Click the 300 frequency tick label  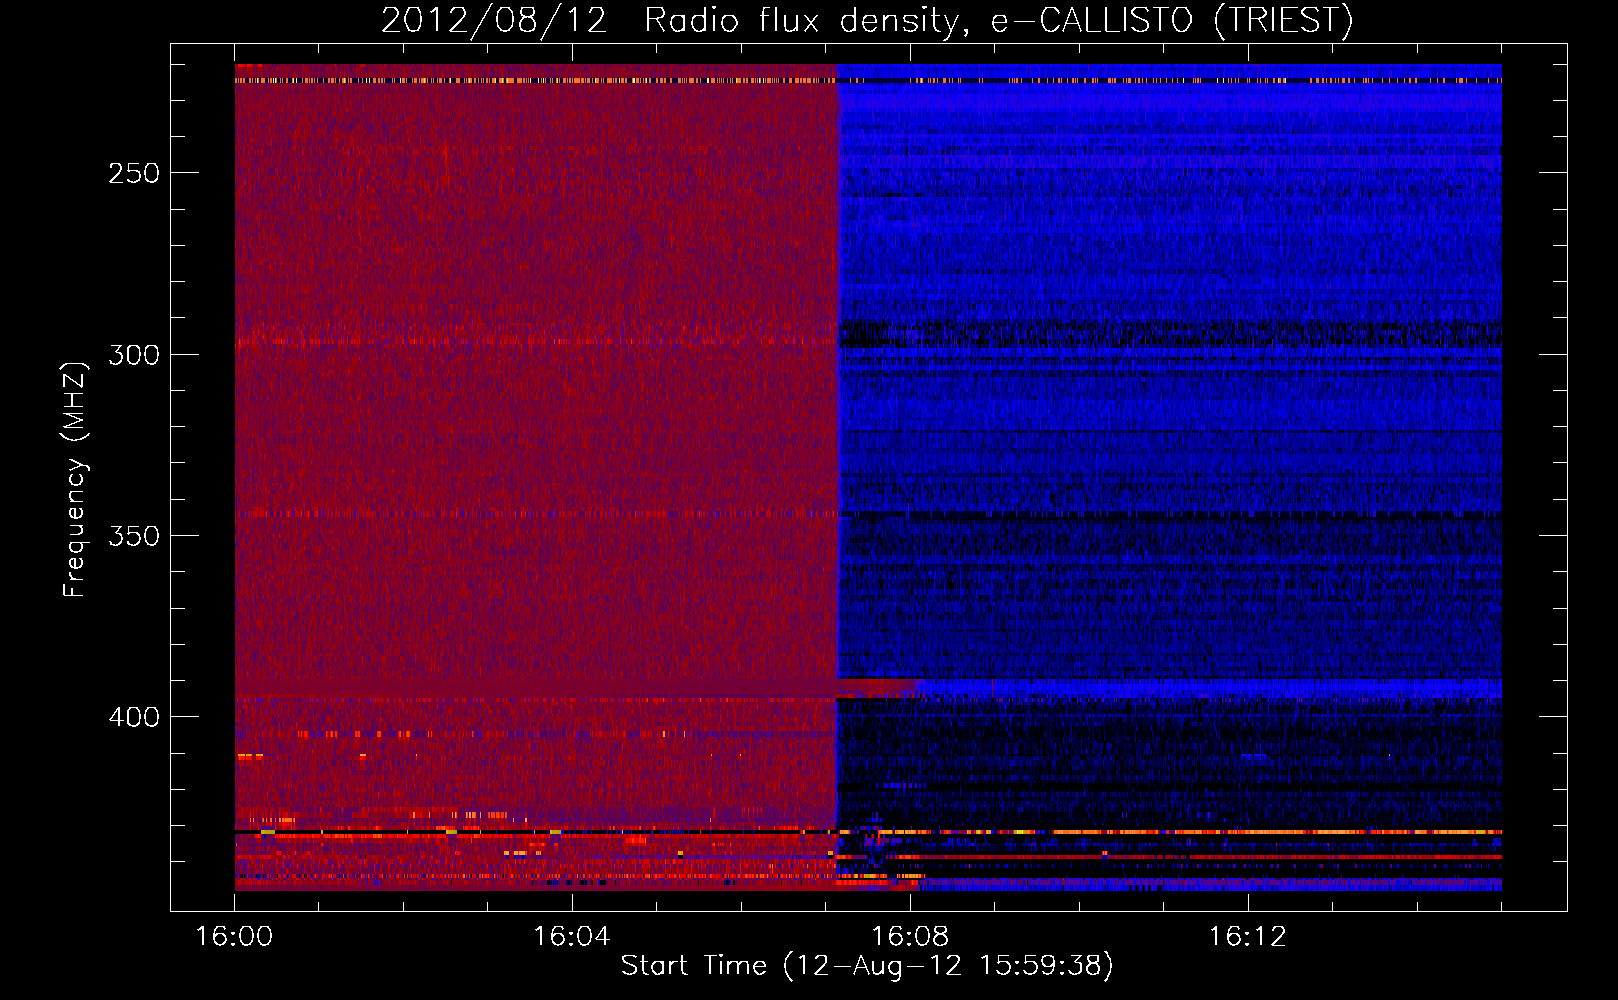tap(134, 355)
